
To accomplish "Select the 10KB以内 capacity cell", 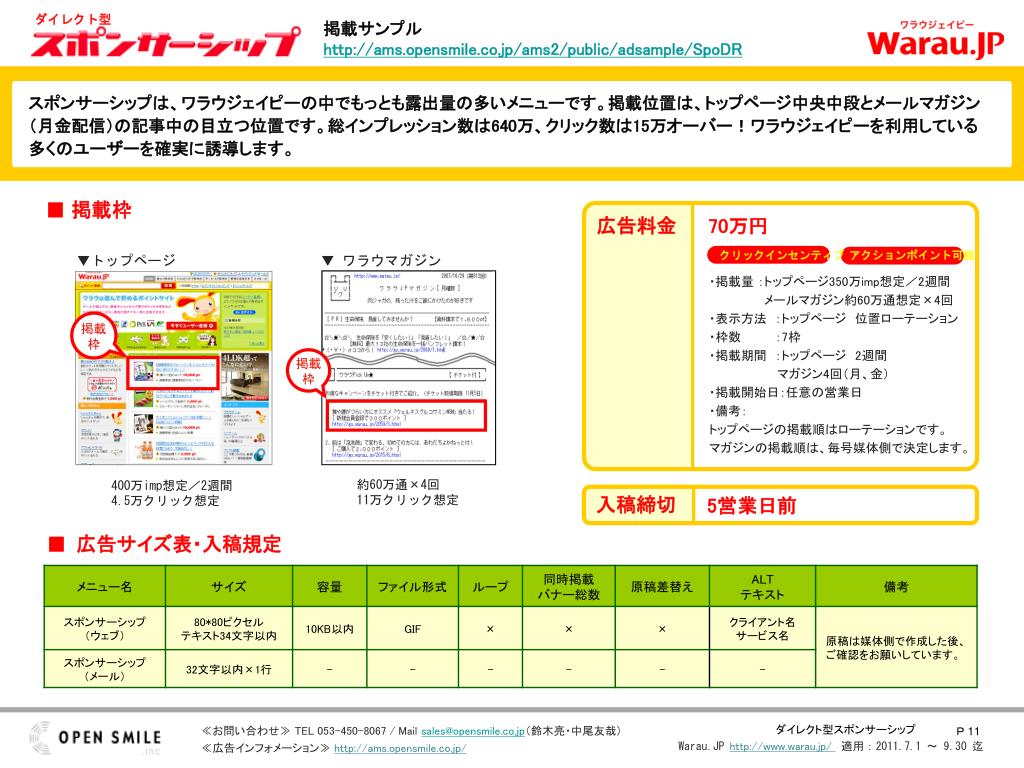I will [x=329, y=629].
